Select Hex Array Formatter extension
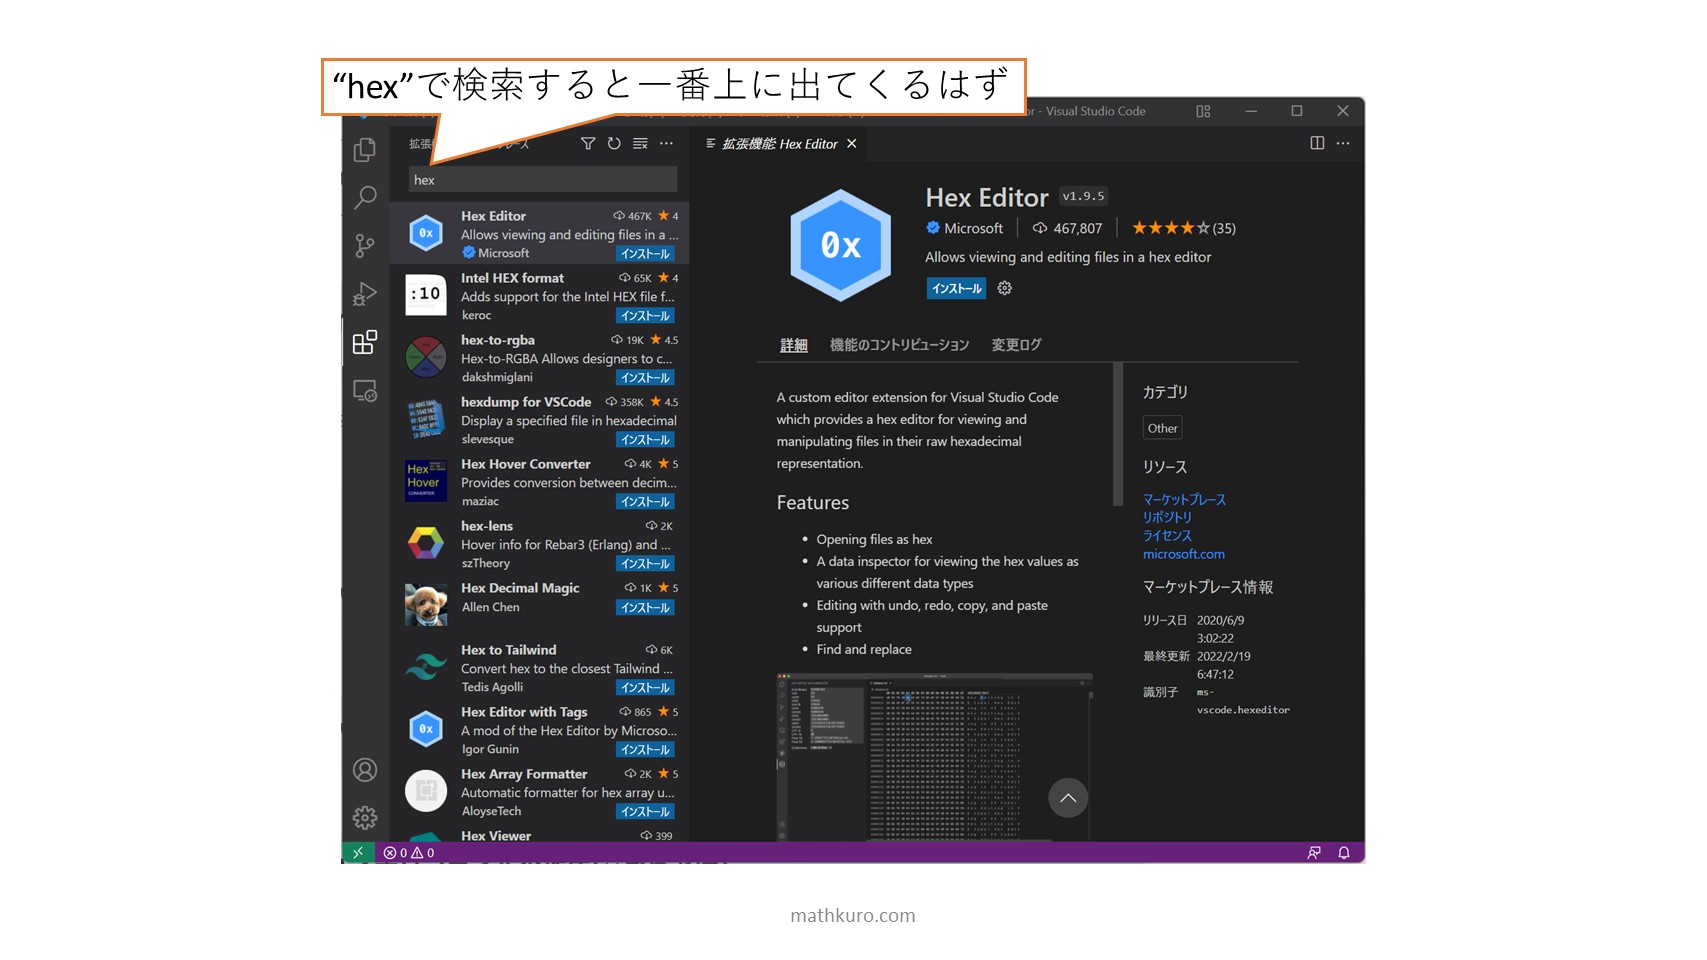1707x960 pixels. (539, 792)
